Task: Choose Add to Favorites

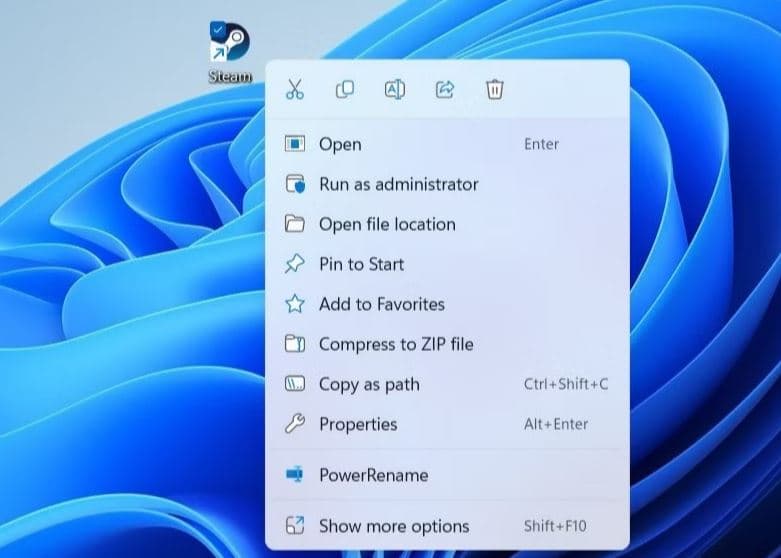Action: pos(447,304)
